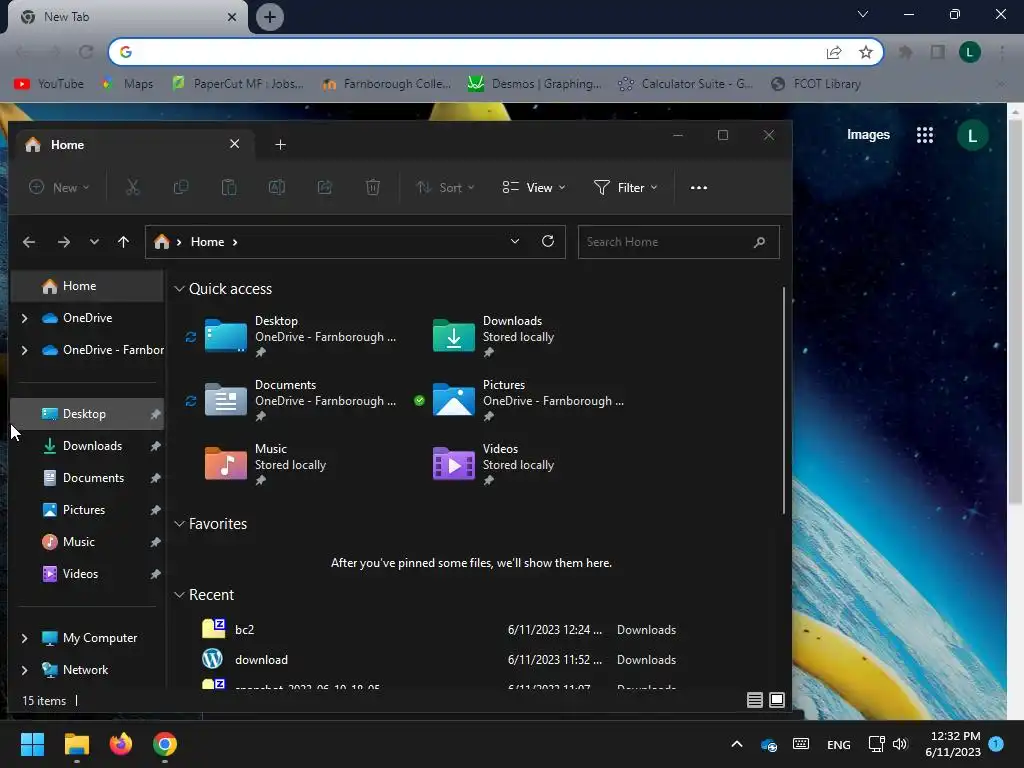The width and height of the screenshot is (1024, 768).
Task: Open the New dropdown in Explorer
Action: tap(59, 187)
